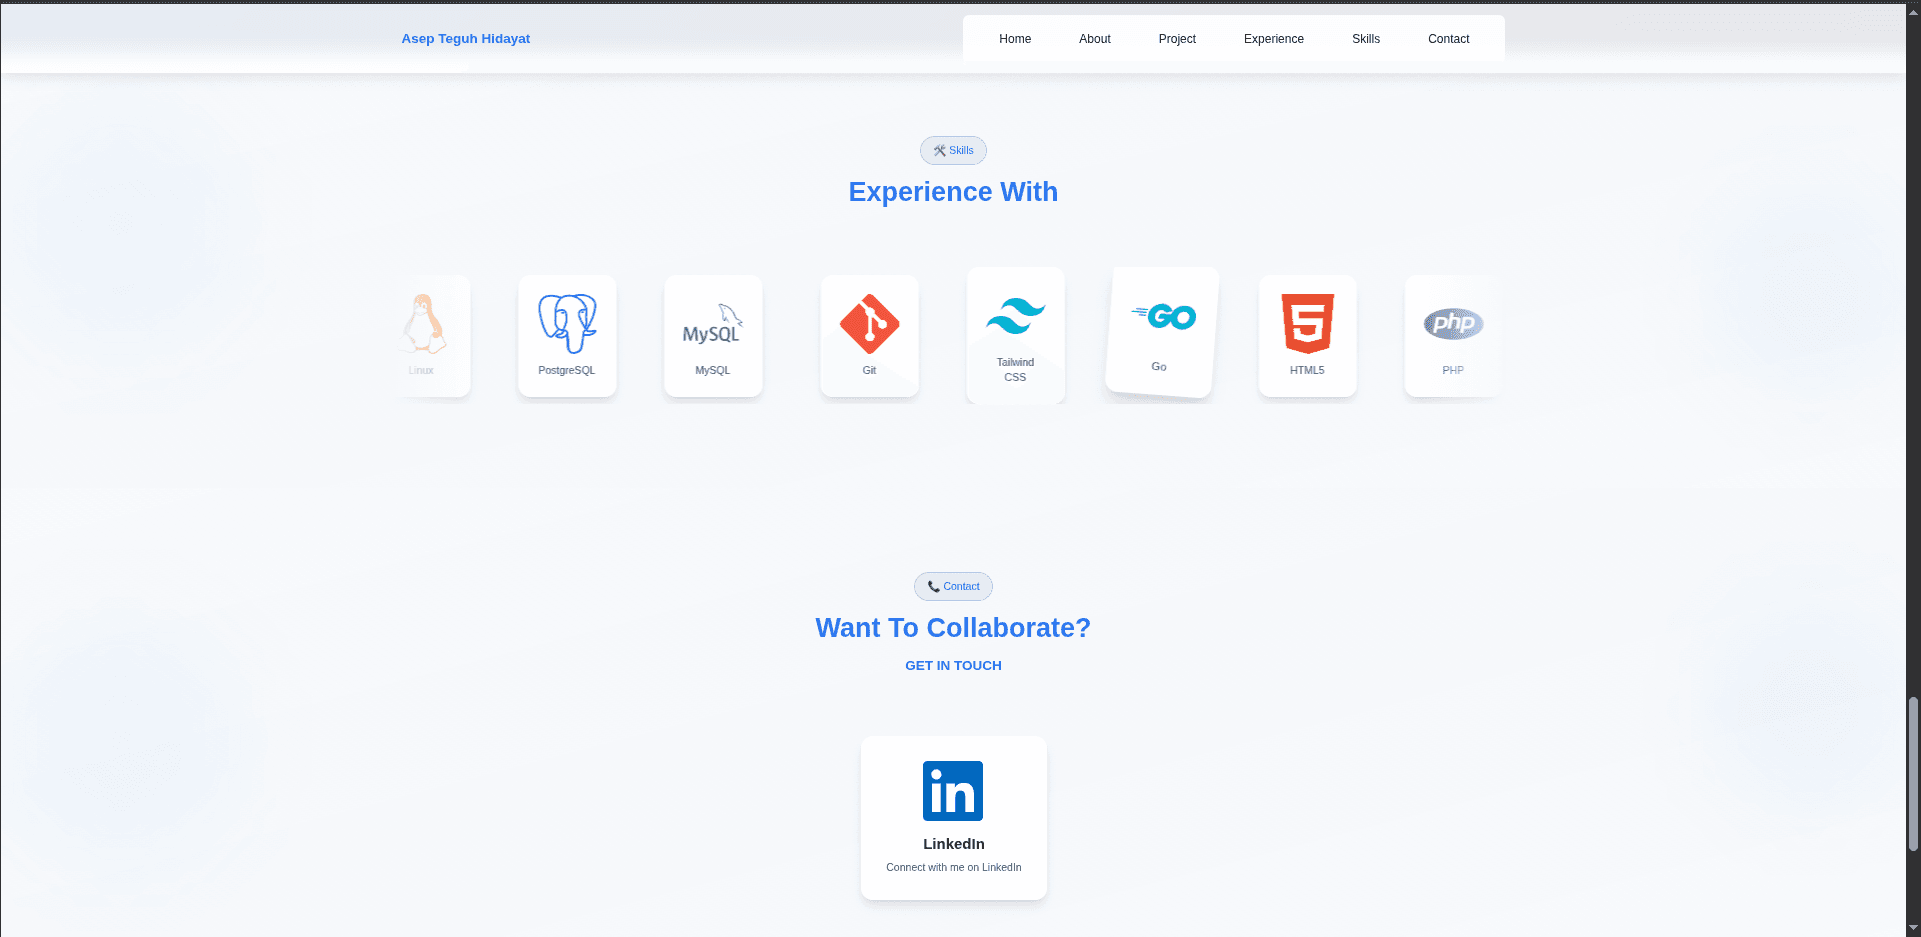
Task: Select the MySQL dolphin logo
Action: 713,323
